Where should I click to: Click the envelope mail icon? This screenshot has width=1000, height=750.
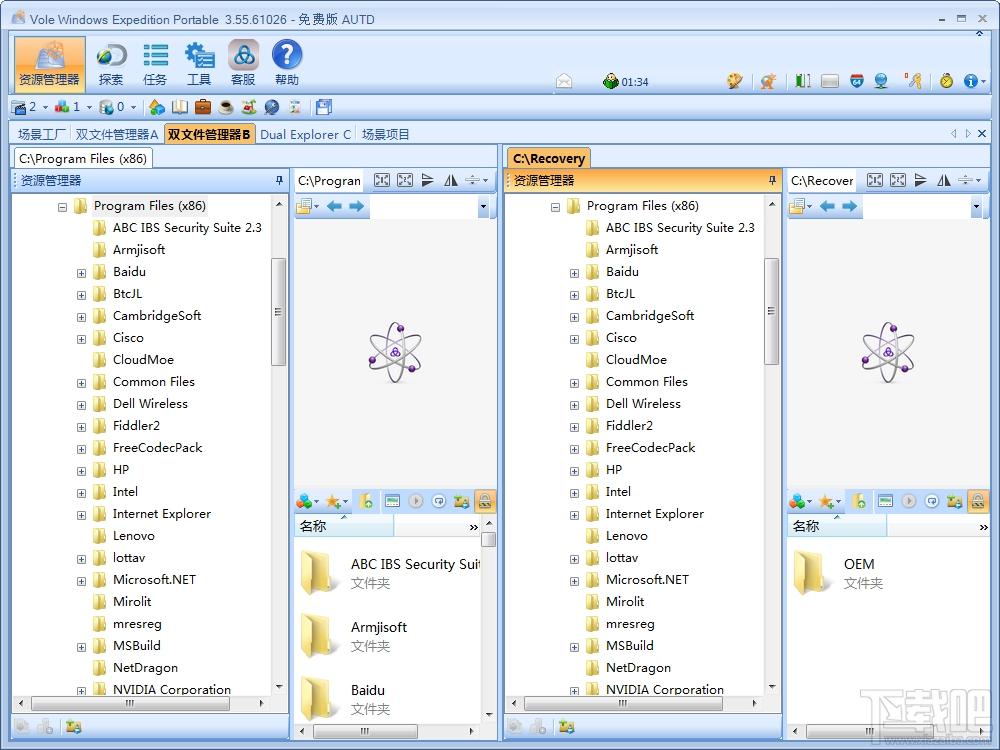click(564, 82)
